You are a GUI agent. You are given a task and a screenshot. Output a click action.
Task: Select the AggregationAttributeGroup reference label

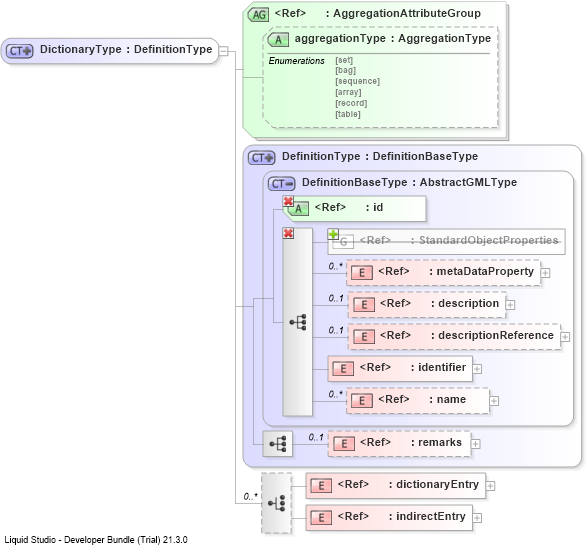pyautogui.click(x=377, y=13)
